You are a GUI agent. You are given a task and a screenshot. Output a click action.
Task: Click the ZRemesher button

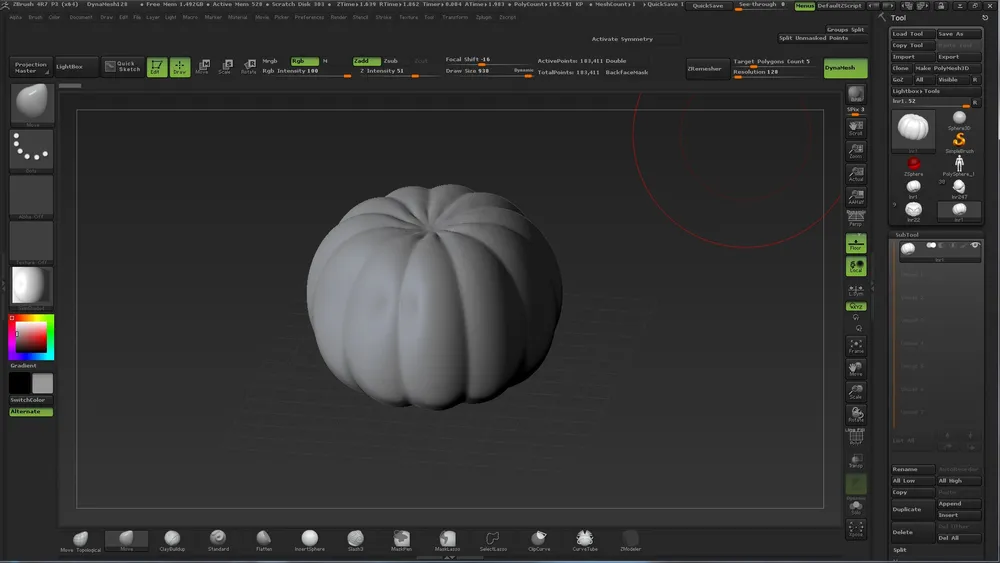[x=705, y=68]
